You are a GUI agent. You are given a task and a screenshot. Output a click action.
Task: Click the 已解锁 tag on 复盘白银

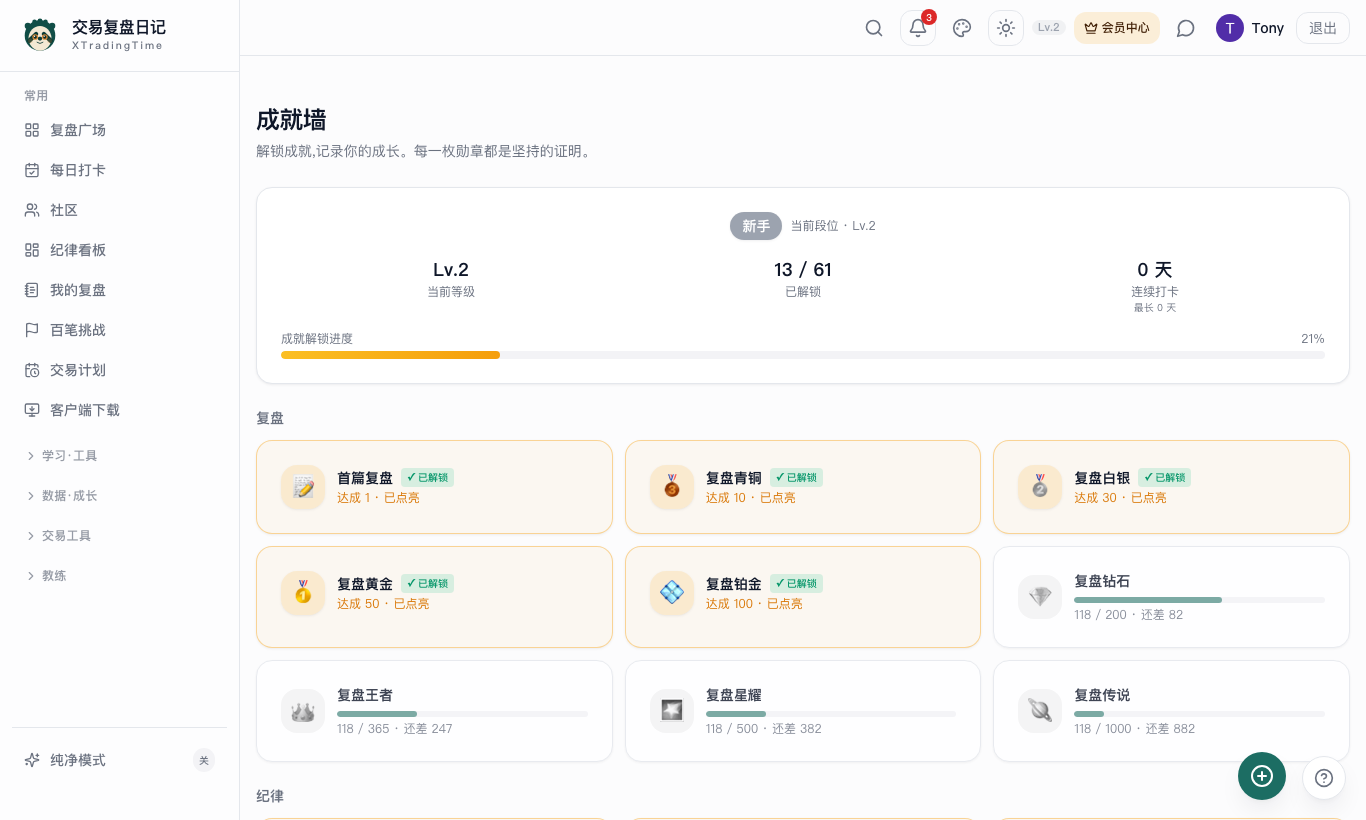[x=1165, y=478]
